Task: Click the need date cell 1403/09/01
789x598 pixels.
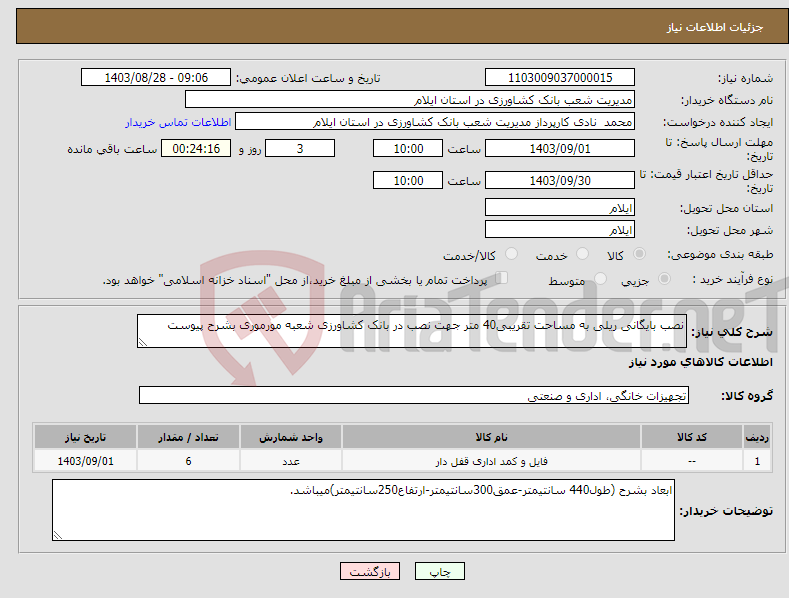Action: (x=85, y=461)
